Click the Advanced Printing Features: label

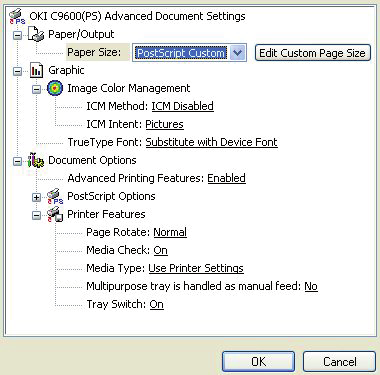click(x=136, y=178)
